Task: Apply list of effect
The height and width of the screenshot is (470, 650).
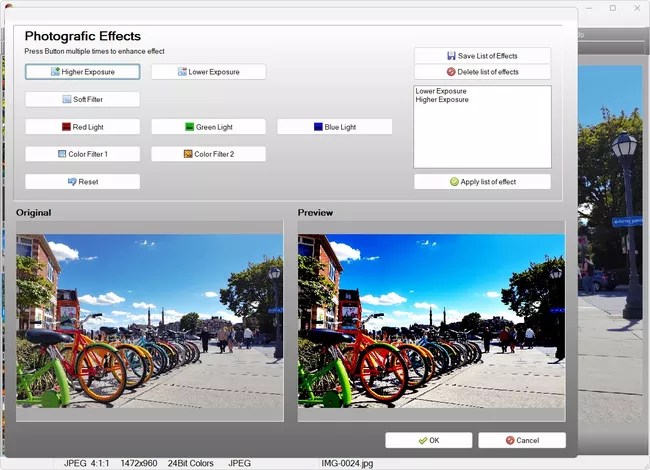Action: point(483,182)
